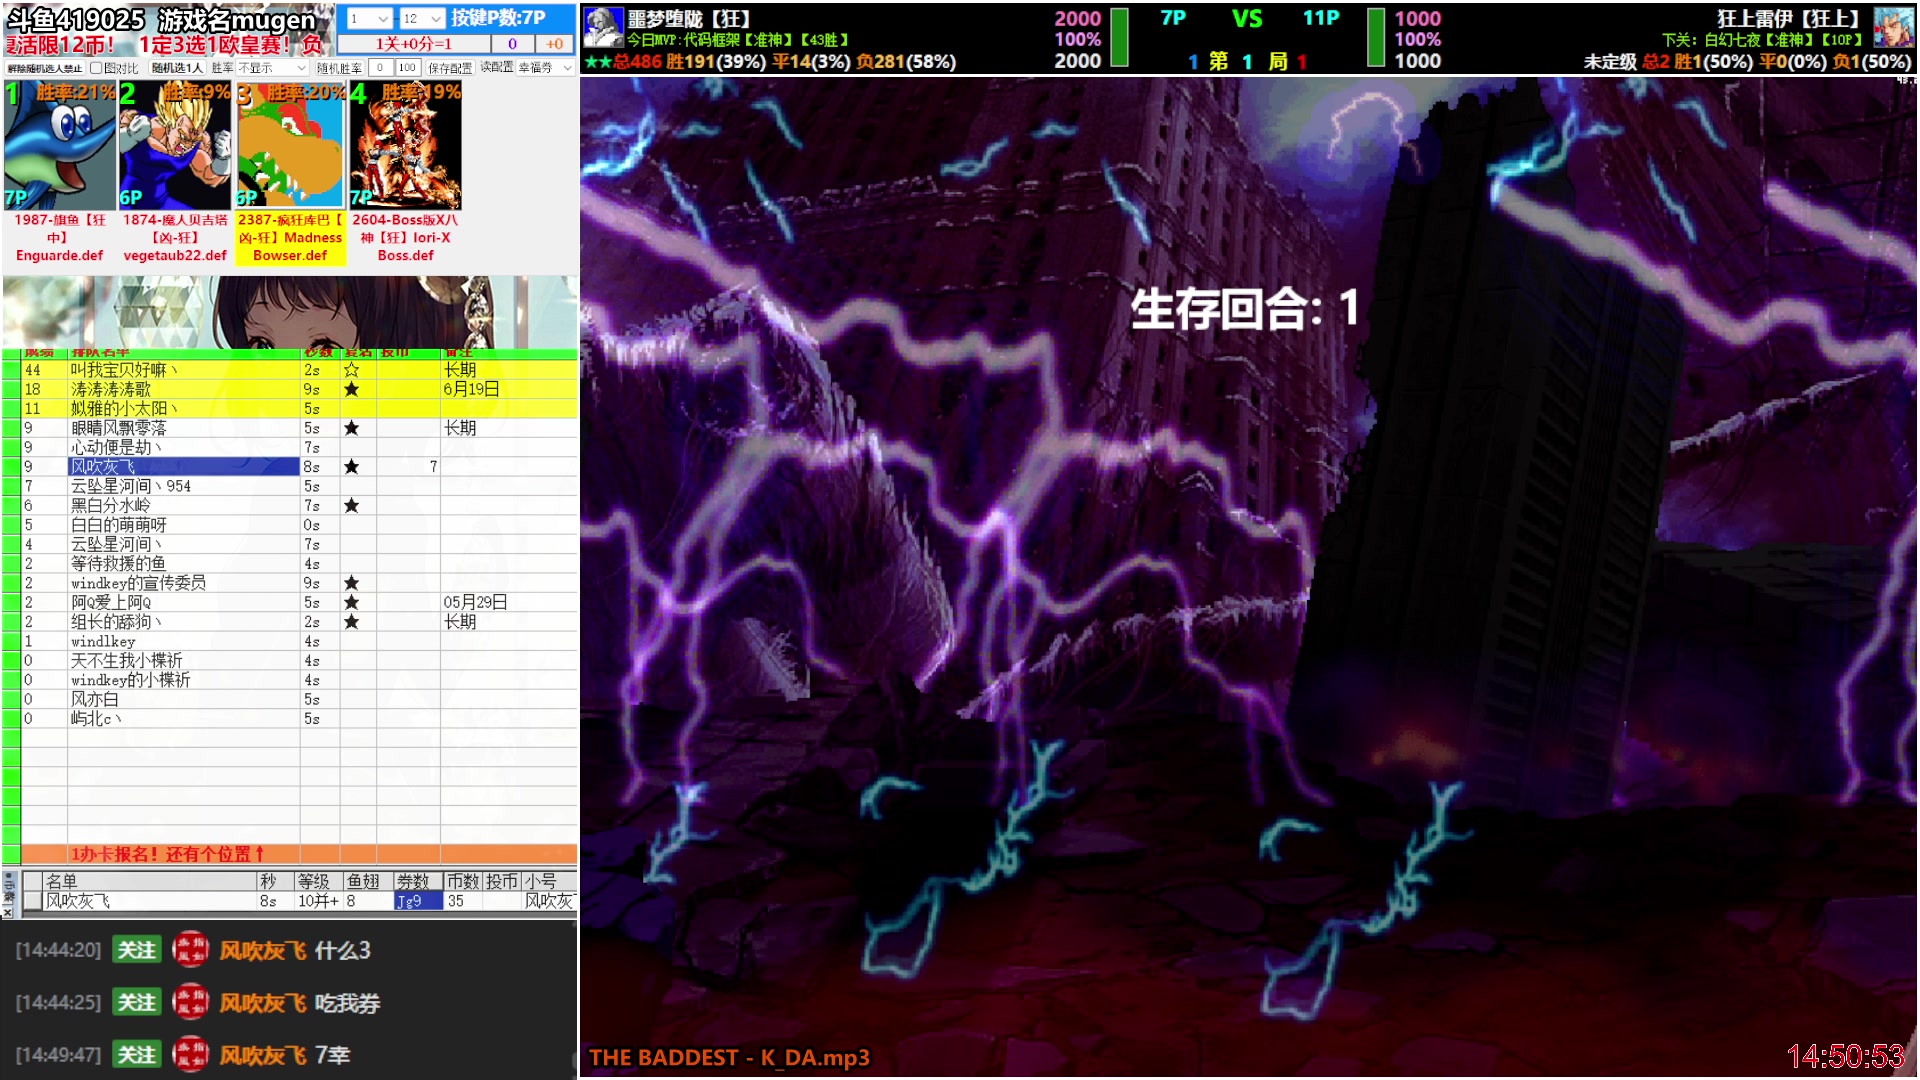The height and width of the screenshot is (1080, 1920).
Task: Click the random win-rate maximum field showing 100
Action: (407, 68)
